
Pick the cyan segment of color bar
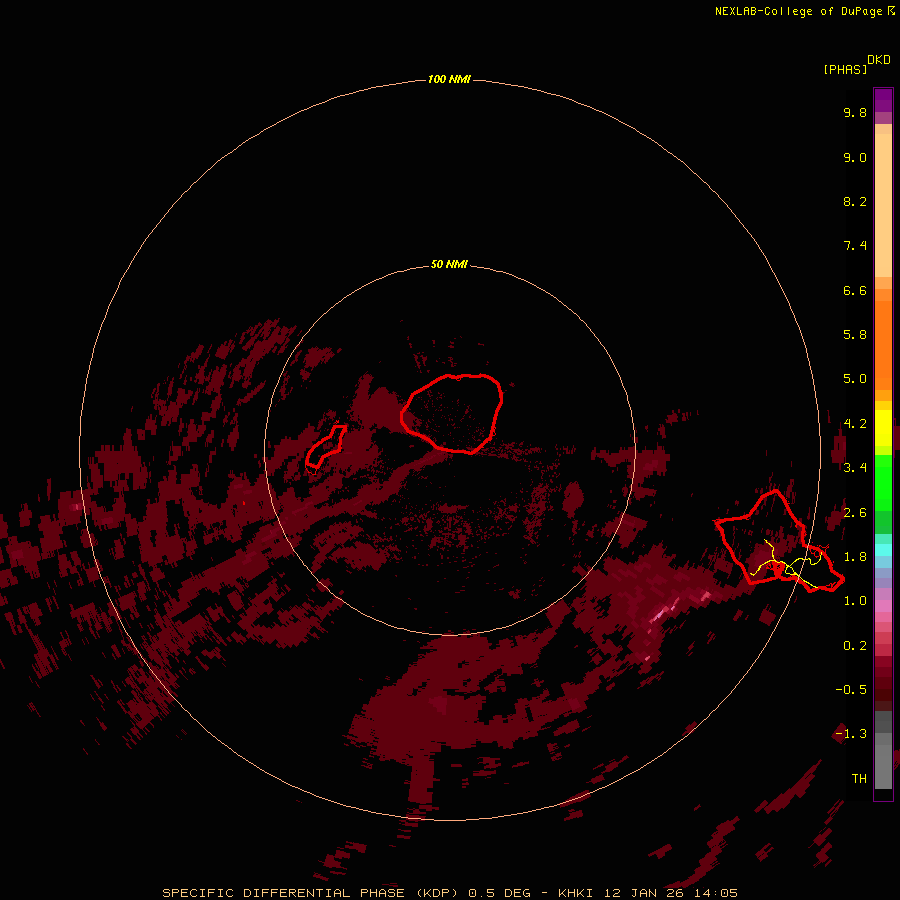tap(883, 550)
